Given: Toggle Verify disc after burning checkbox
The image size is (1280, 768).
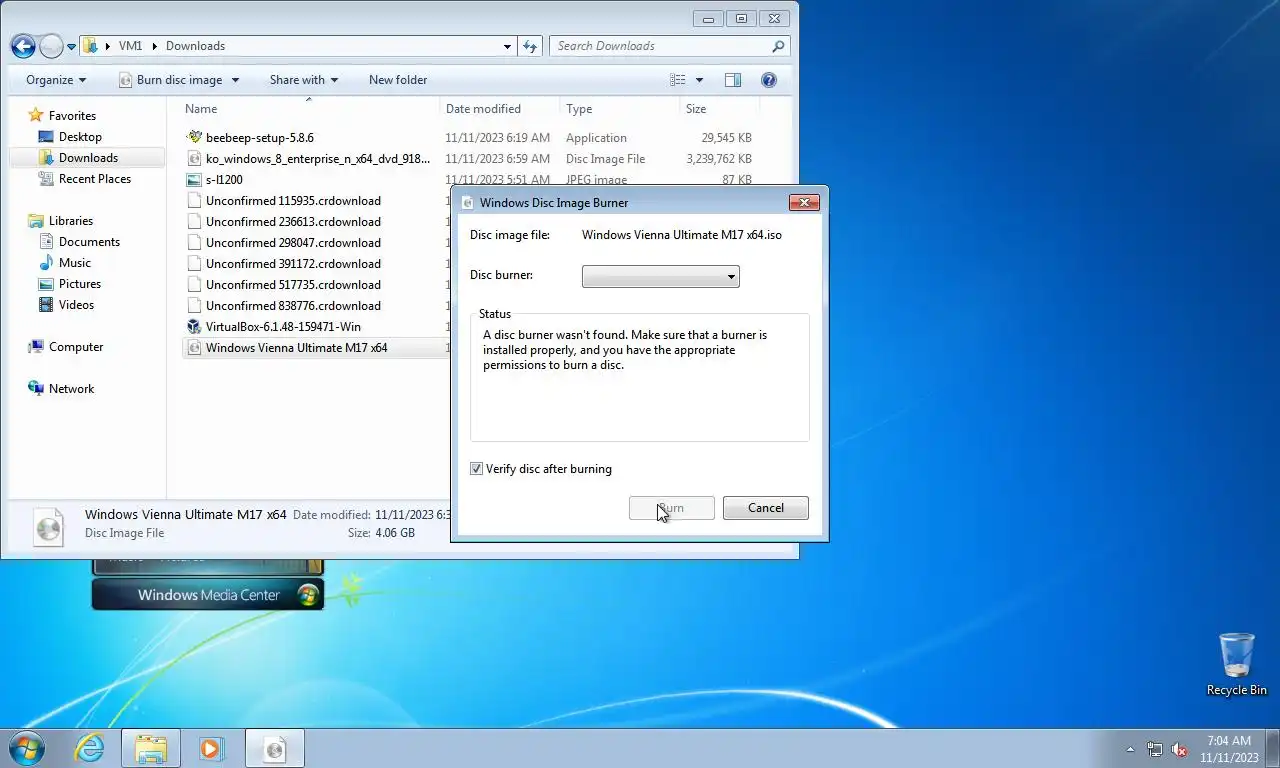Looking at the screenshot, I should [x=477, y=469].
